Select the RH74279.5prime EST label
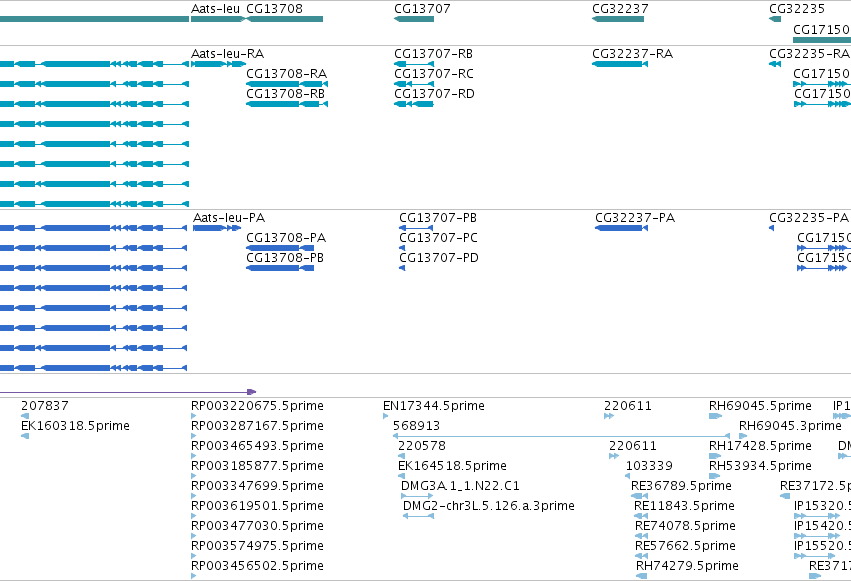The width and height of the screenshot is (851, 581). point(687,566)
